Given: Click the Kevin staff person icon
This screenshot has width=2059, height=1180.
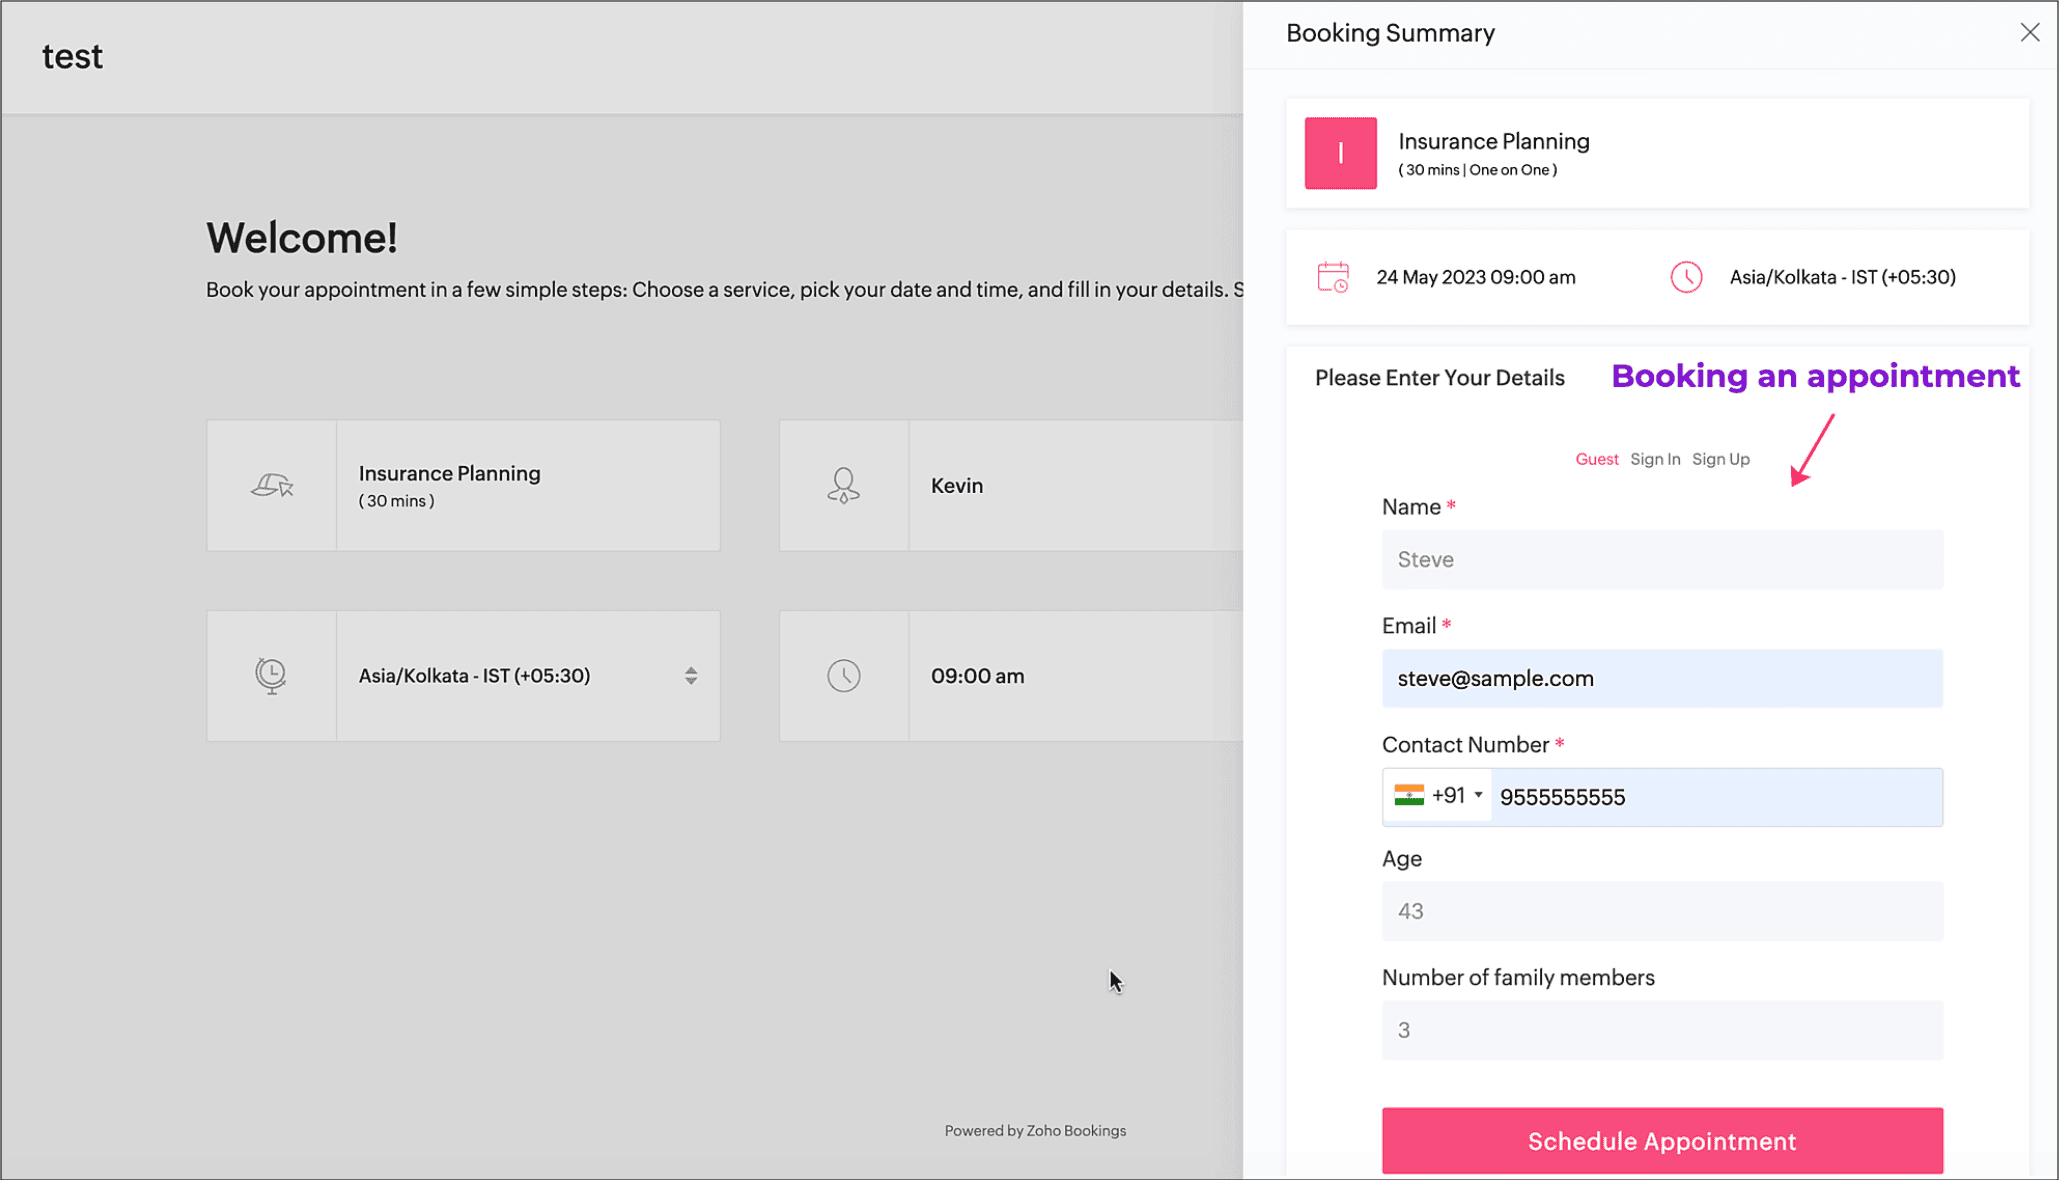Looking at the screenshot, I should (x=843, y=486).
